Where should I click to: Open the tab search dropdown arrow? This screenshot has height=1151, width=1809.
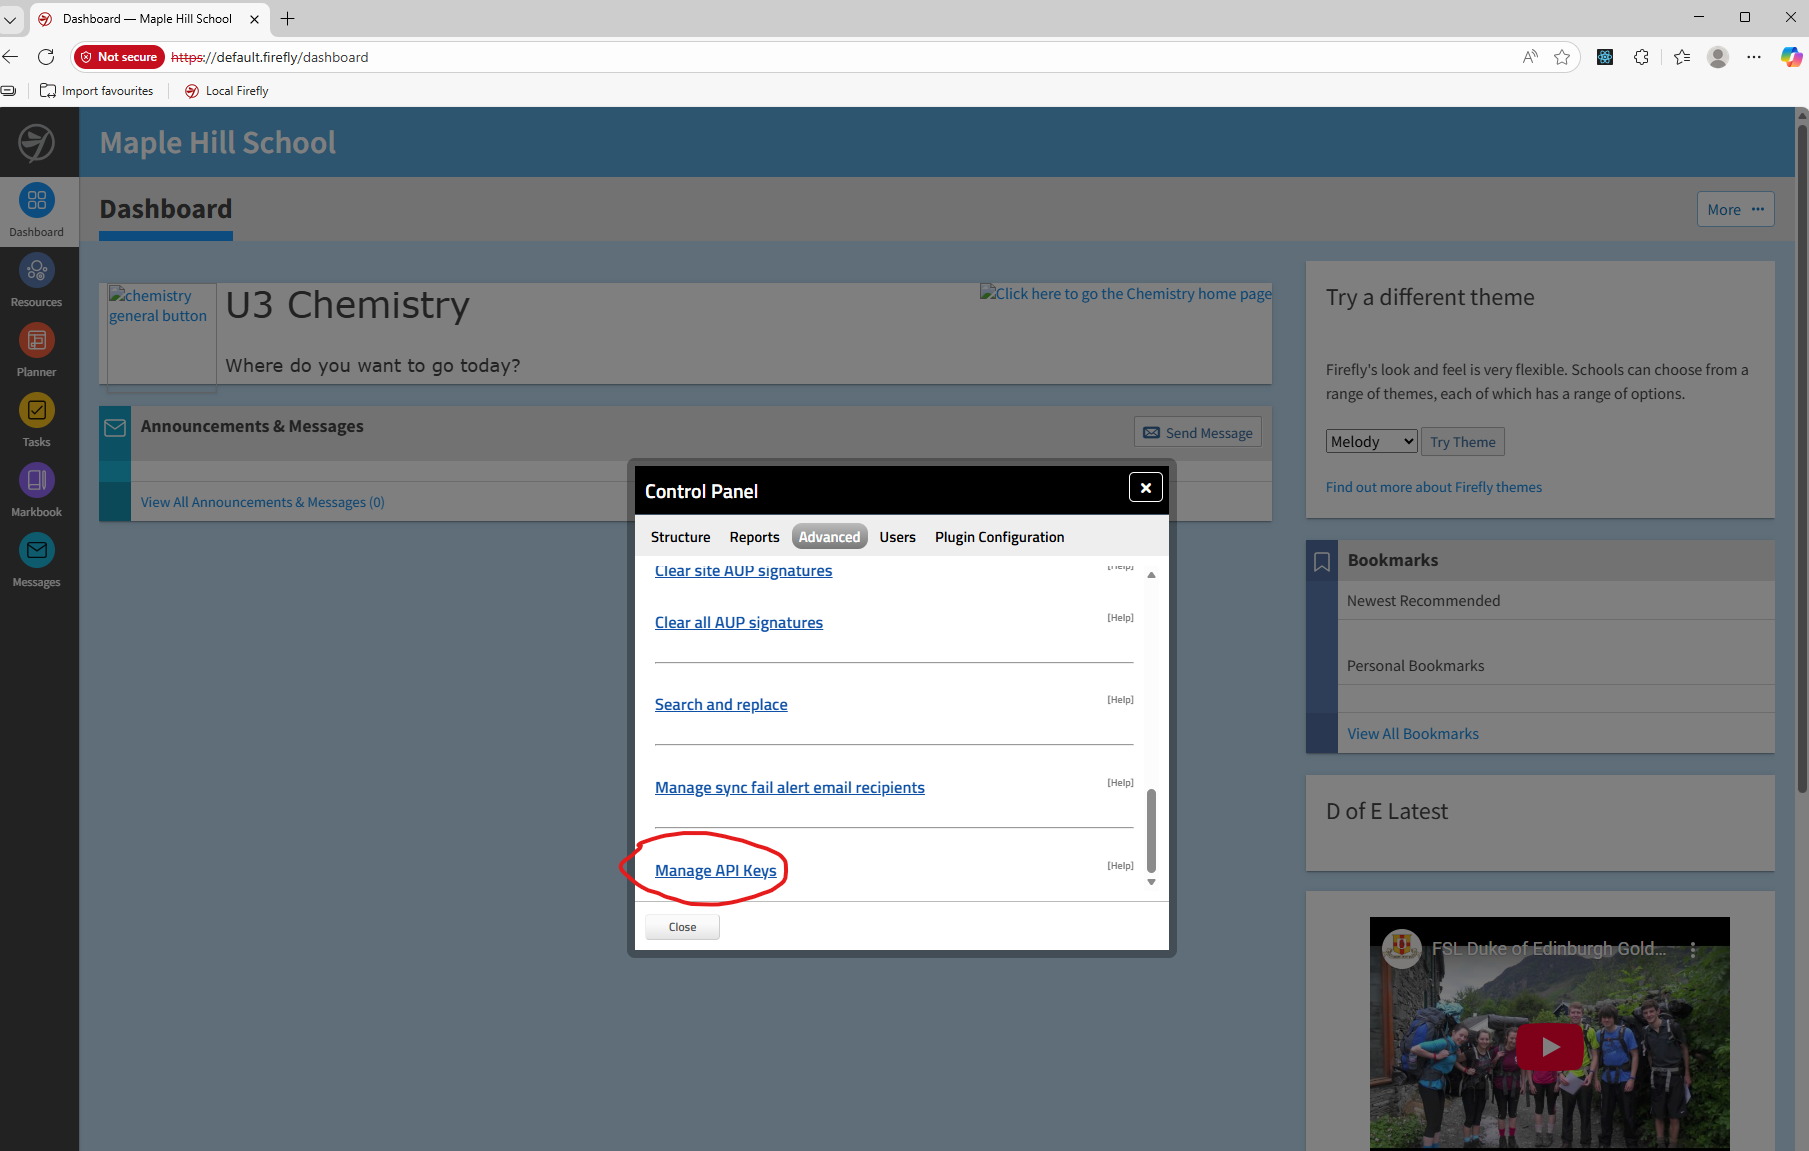pos(10,19)
